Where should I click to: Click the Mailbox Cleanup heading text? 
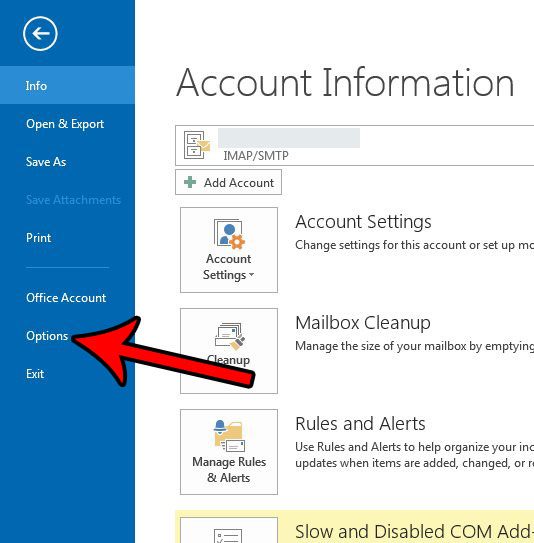(363, 322)
